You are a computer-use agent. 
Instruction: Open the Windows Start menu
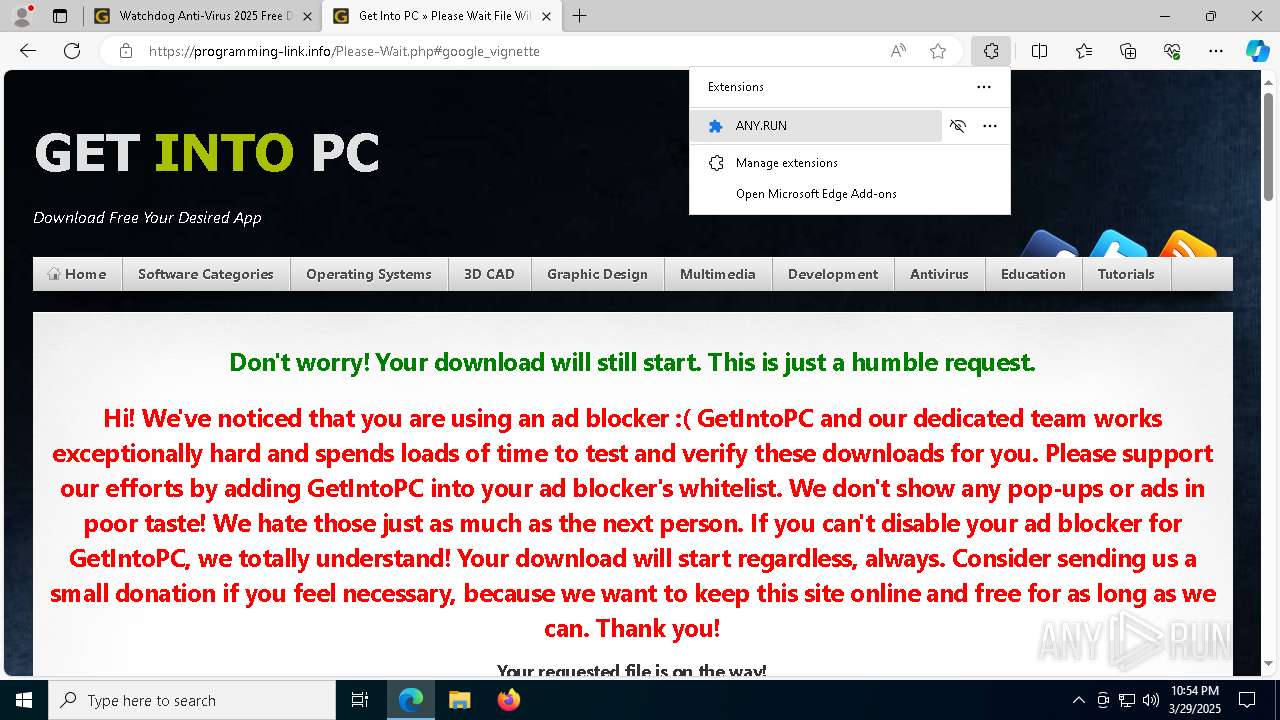point(24,700)
